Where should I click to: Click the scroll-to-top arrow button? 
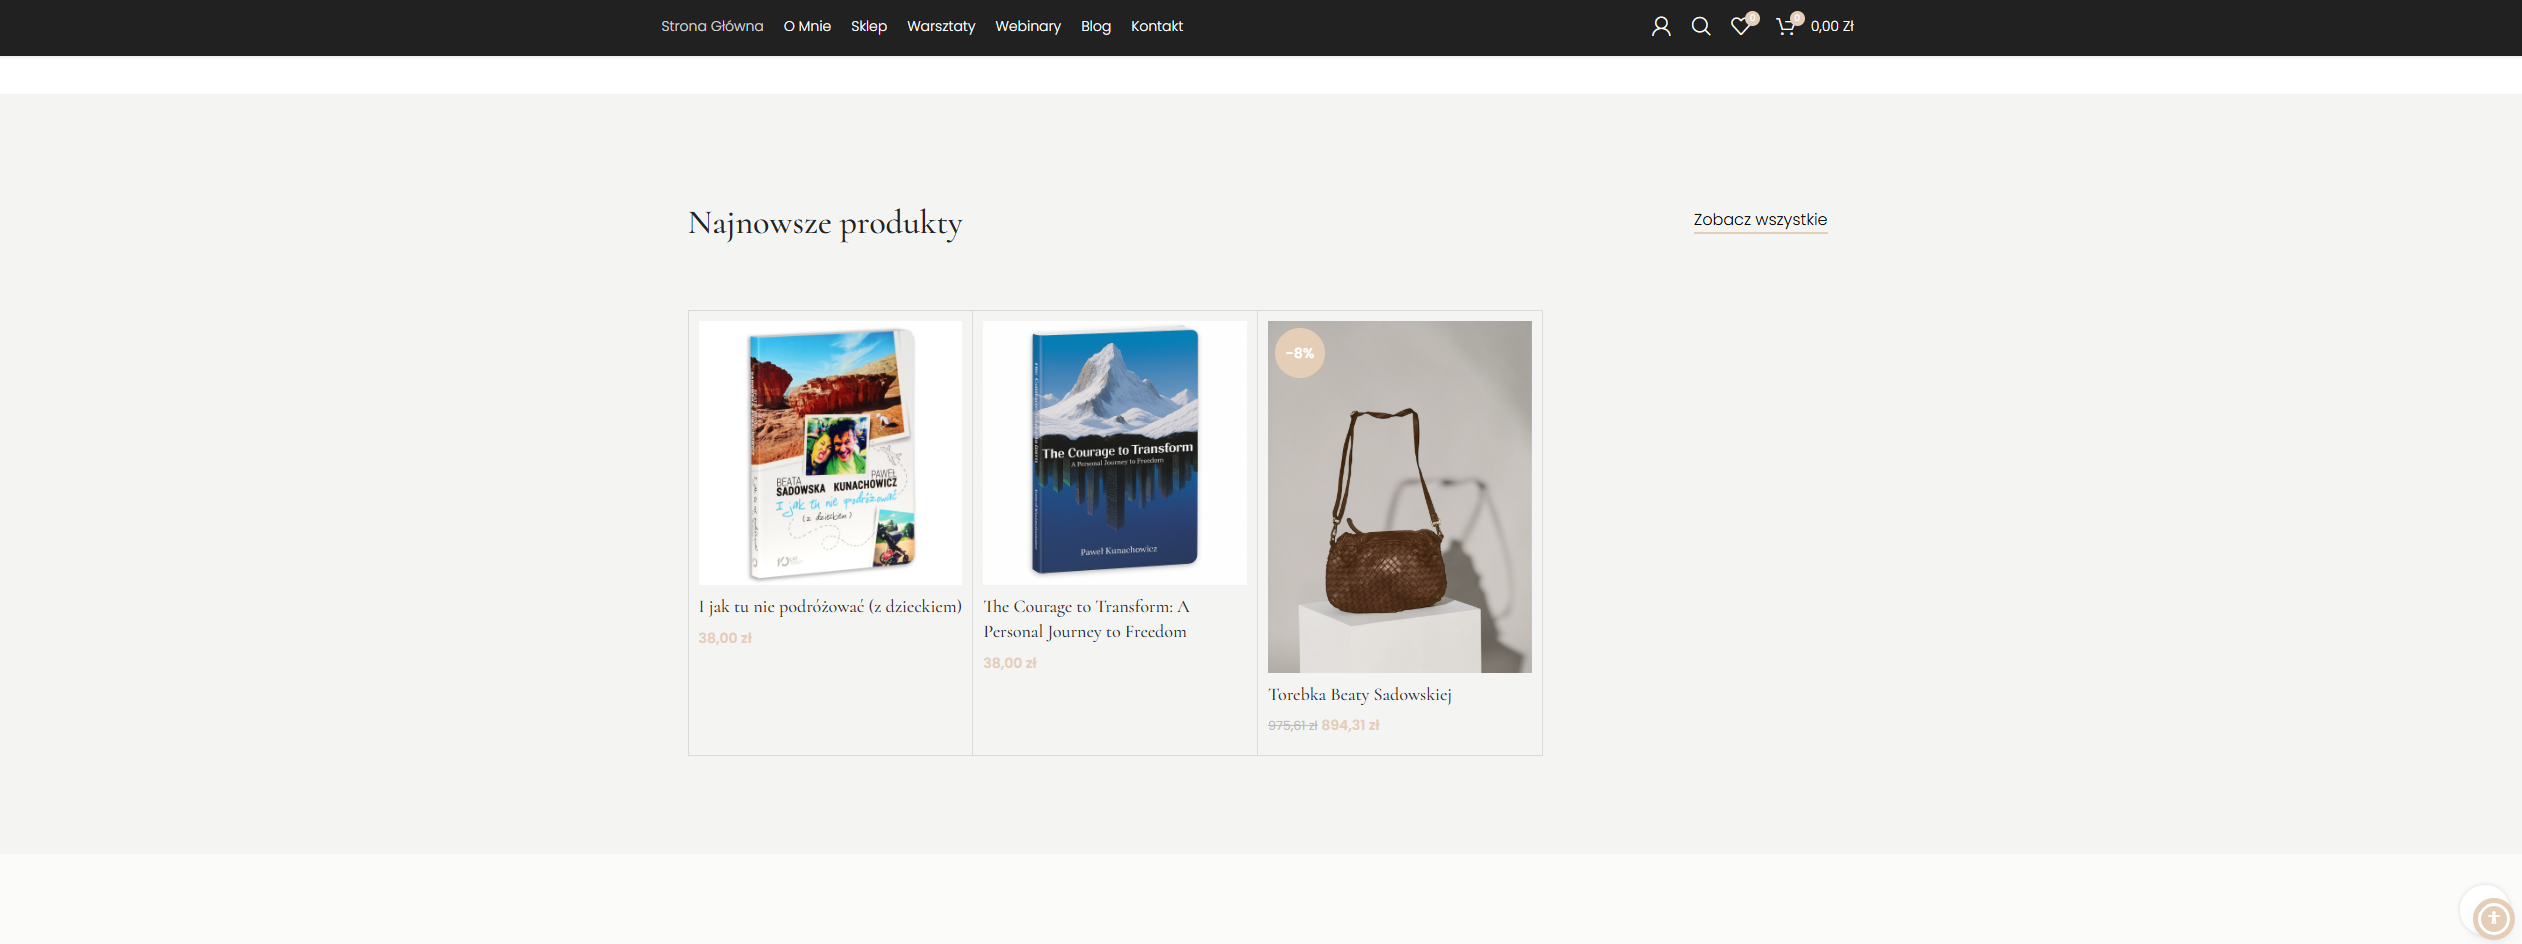point(2492,917)
